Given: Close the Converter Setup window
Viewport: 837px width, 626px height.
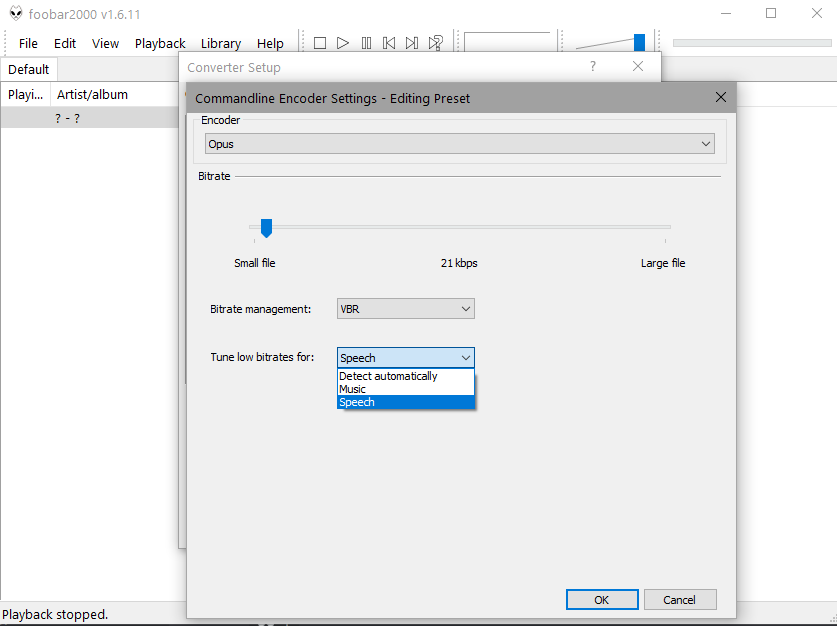Looking at the screenshot, I should 637,66.
